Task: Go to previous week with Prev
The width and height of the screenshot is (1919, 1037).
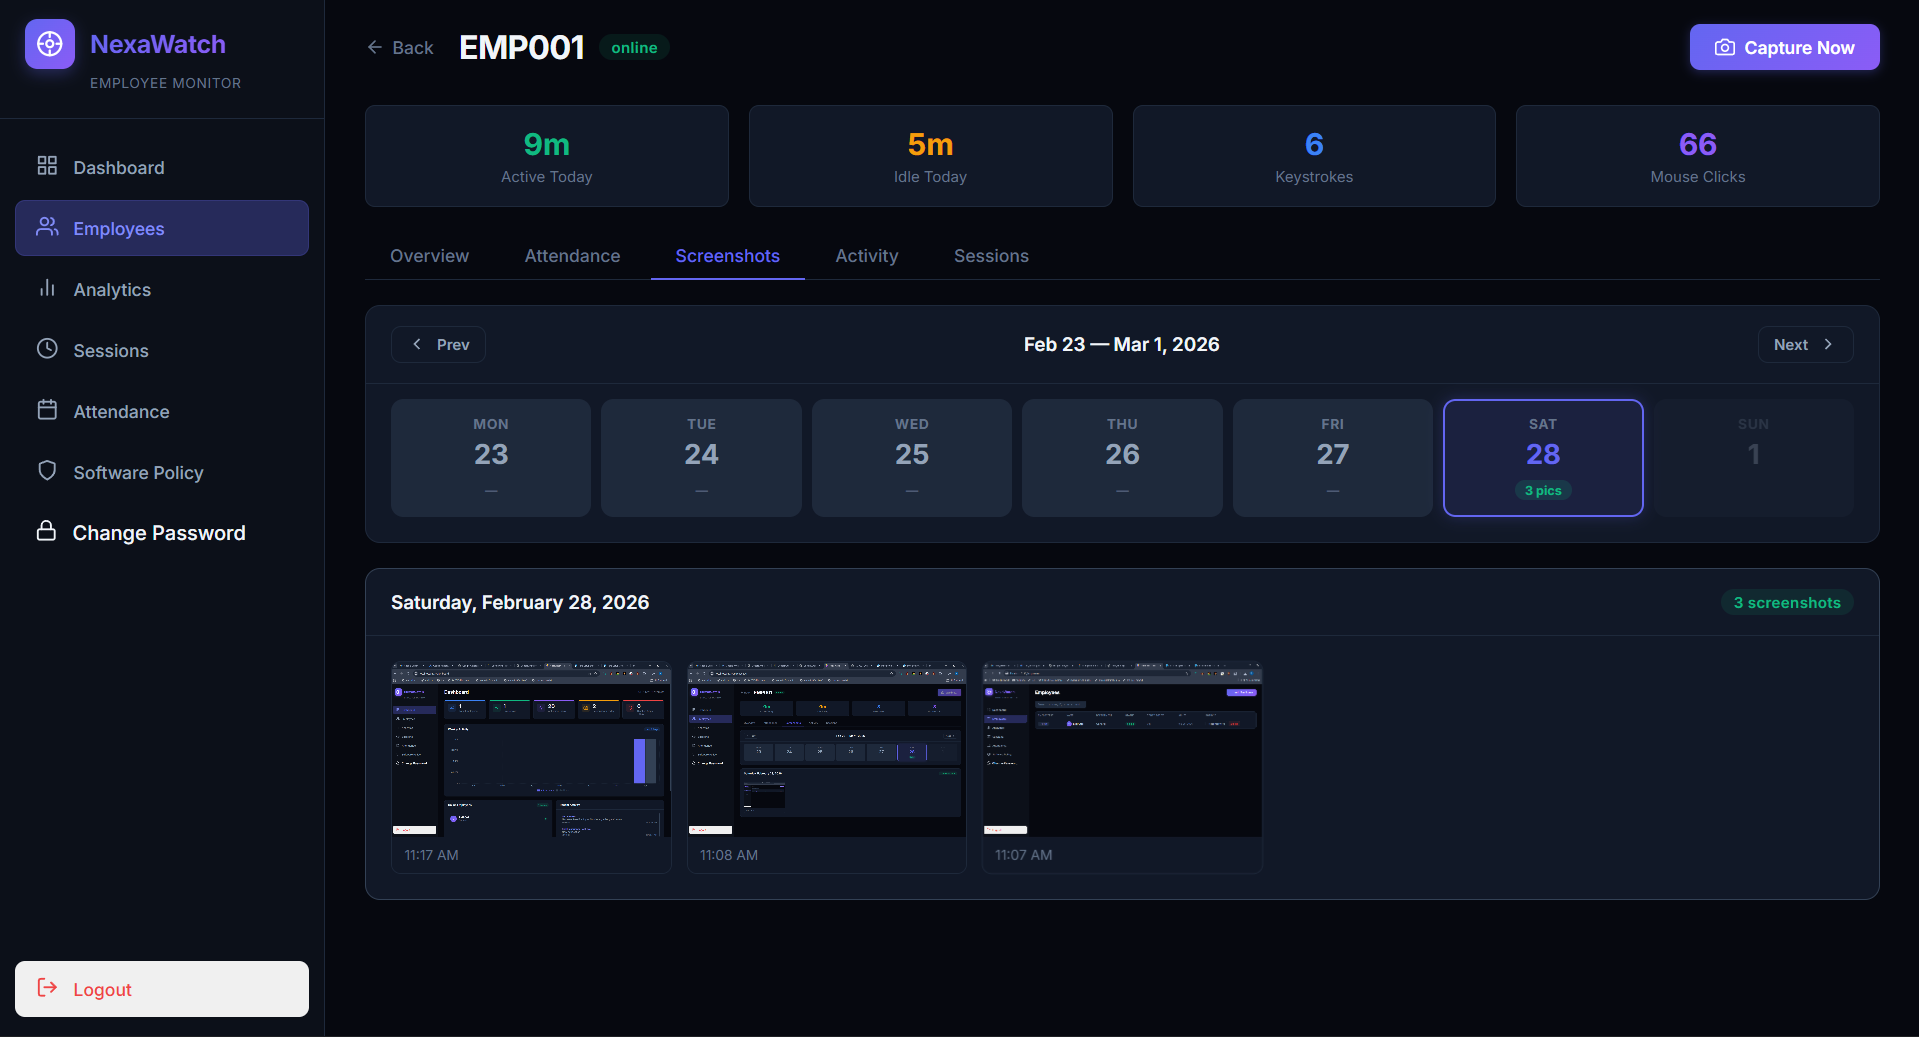Action: (x=439, y=344)
